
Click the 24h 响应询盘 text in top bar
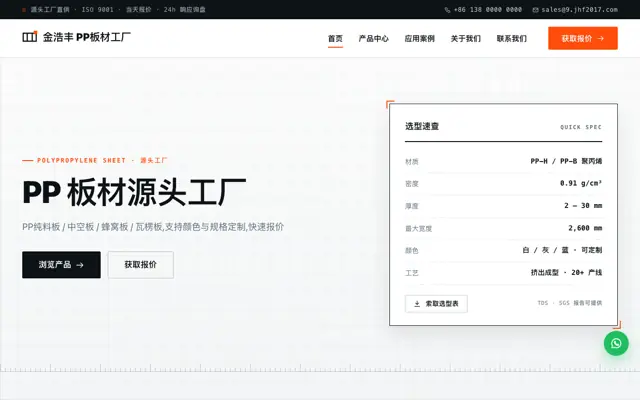[184, 10]
